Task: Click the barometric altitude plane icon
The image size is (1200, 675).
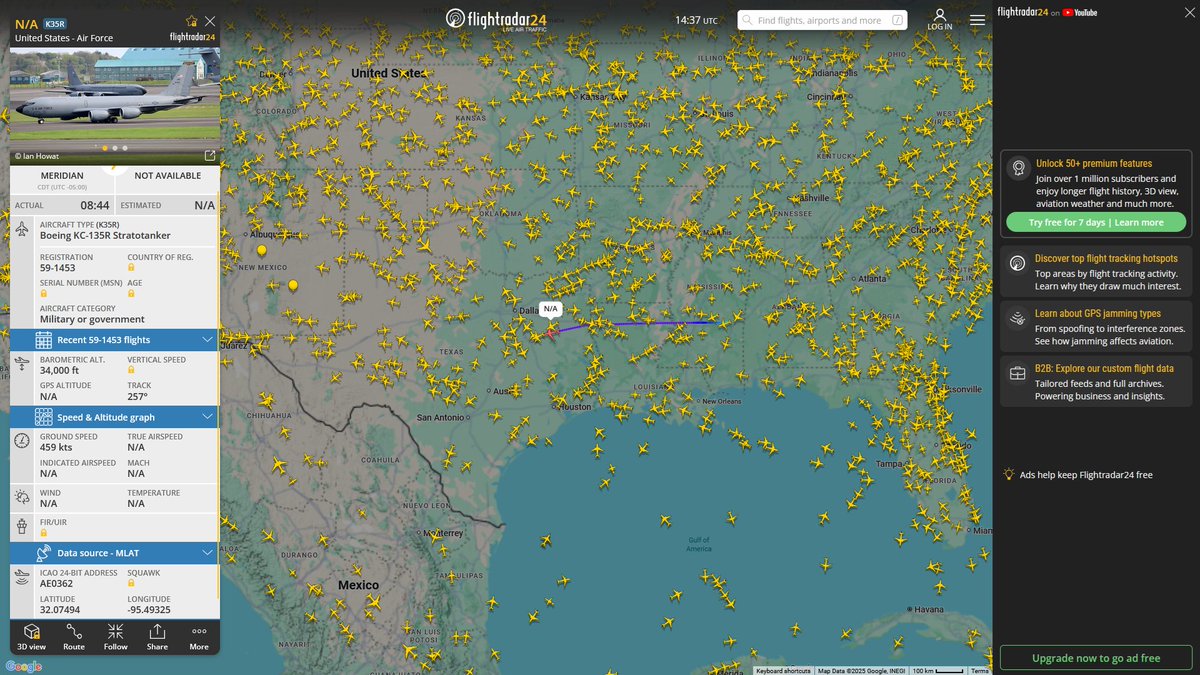Action: pos(23,365)
